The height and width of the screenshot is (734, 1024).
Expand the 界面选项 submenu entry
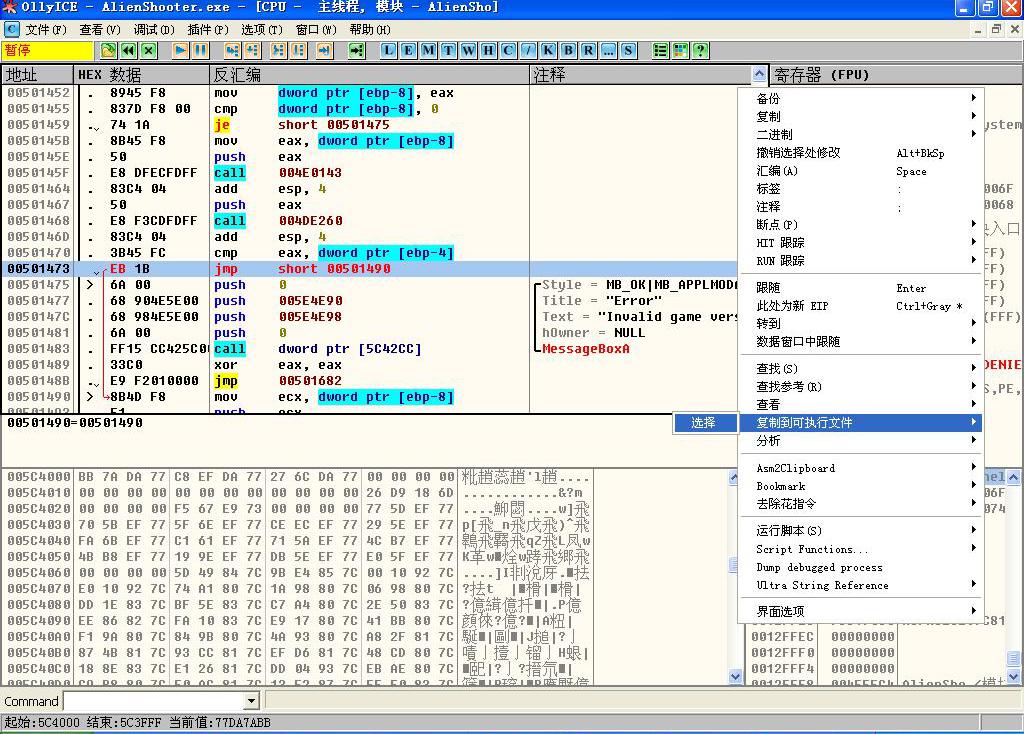[x=860, y=612]
